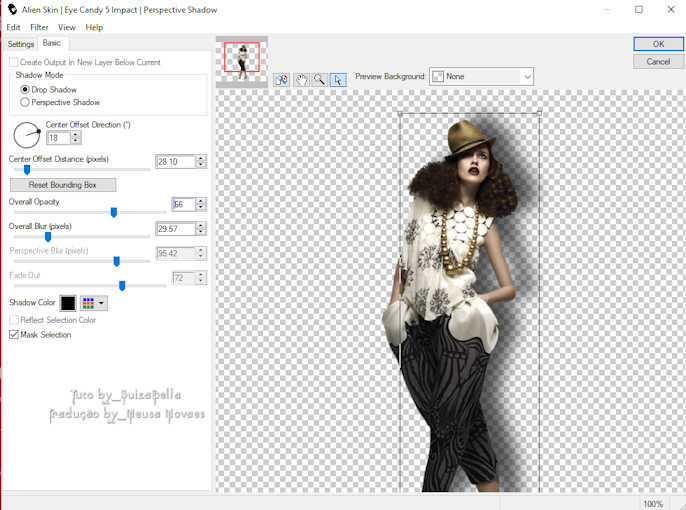Screen dimensions: 686x510
Task: Switch to the Settings tab
Action: [21, 44]
